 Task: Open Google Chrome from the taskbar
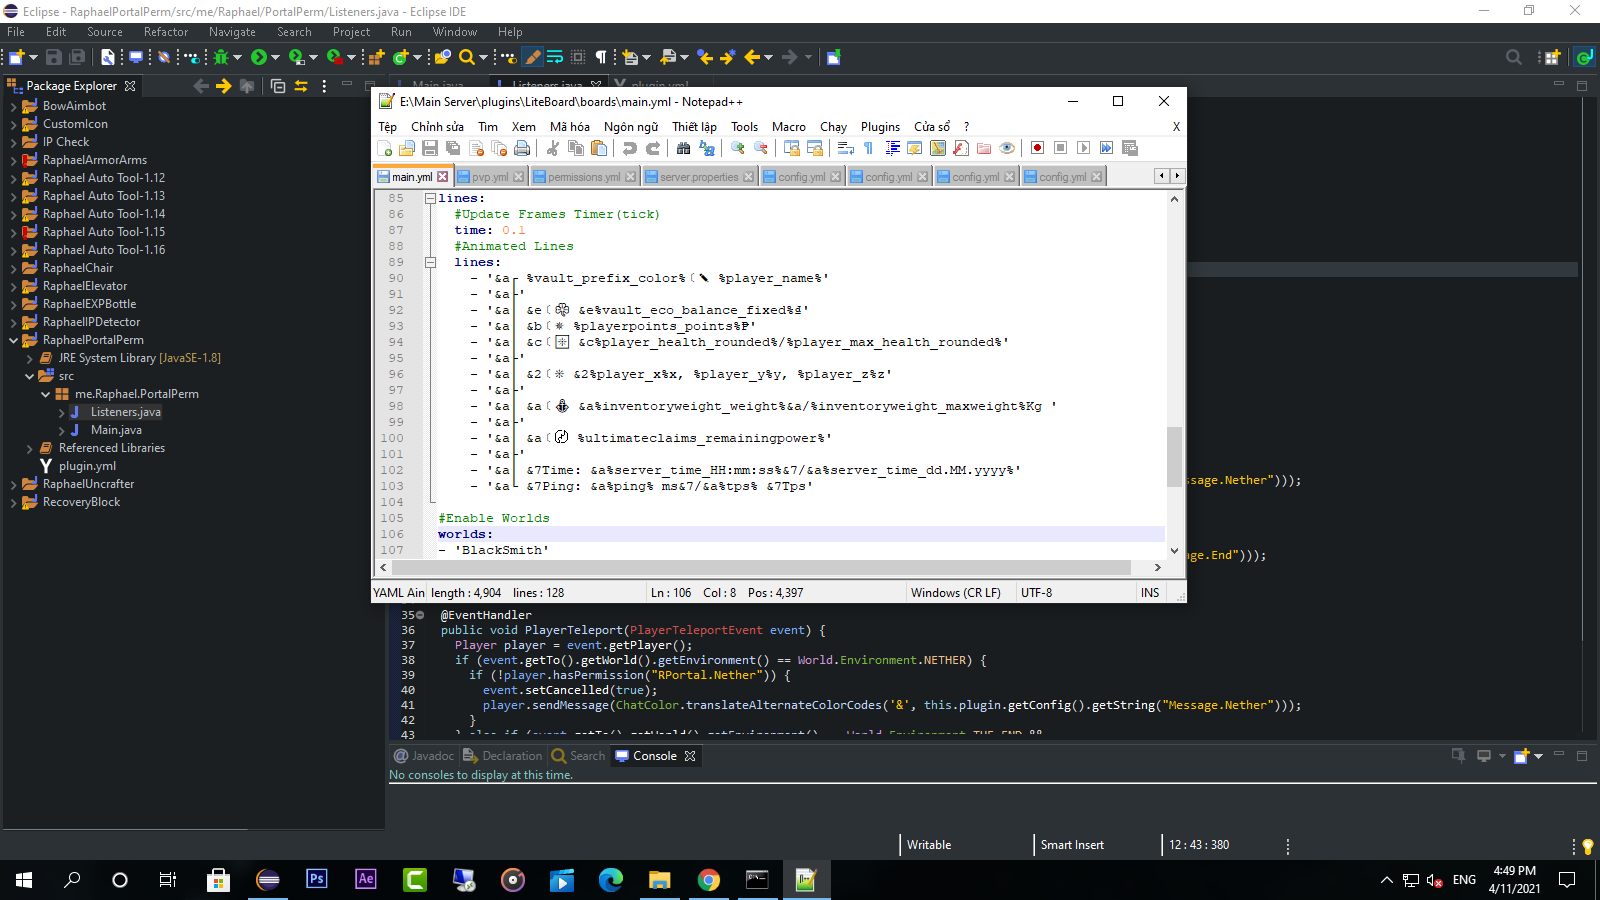tap(709, 880)
